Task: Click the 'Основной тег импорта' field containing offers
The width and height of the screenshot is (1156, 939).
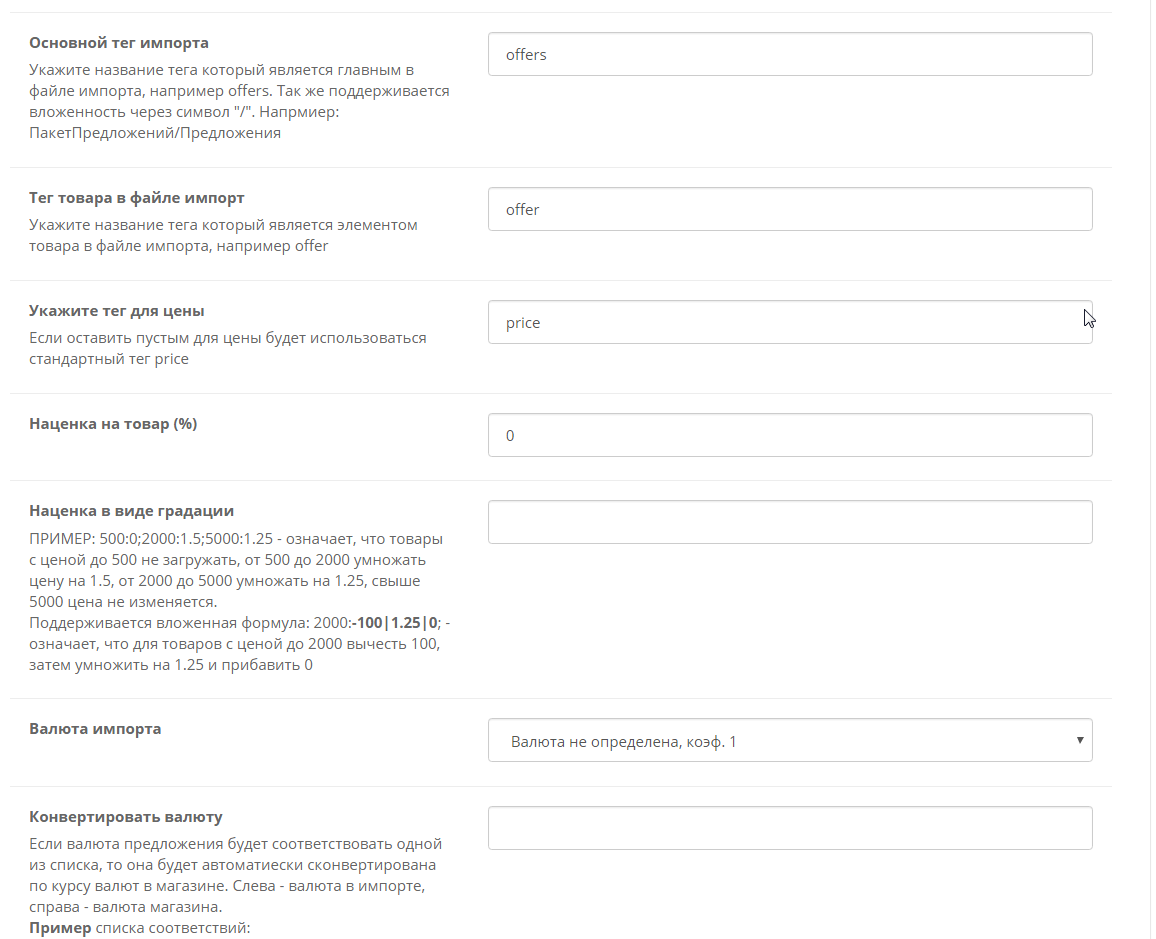Action: coord(790,54)
